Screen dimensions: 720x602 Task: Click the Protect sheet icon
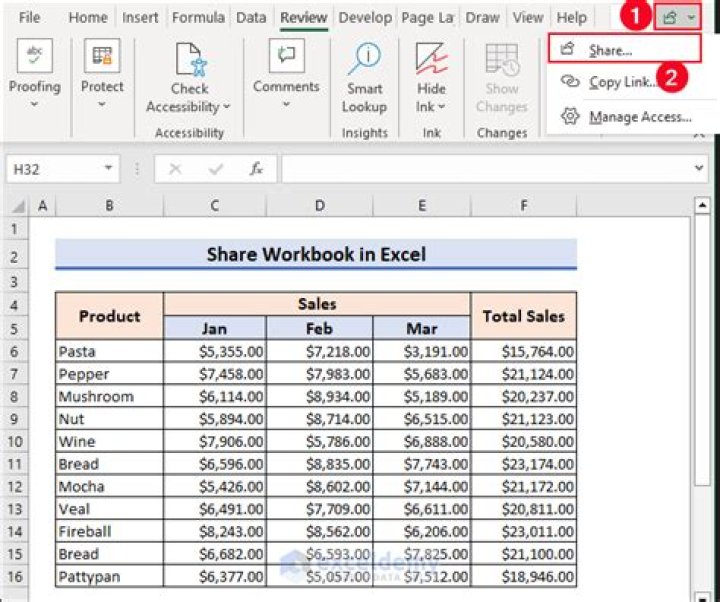102,56
